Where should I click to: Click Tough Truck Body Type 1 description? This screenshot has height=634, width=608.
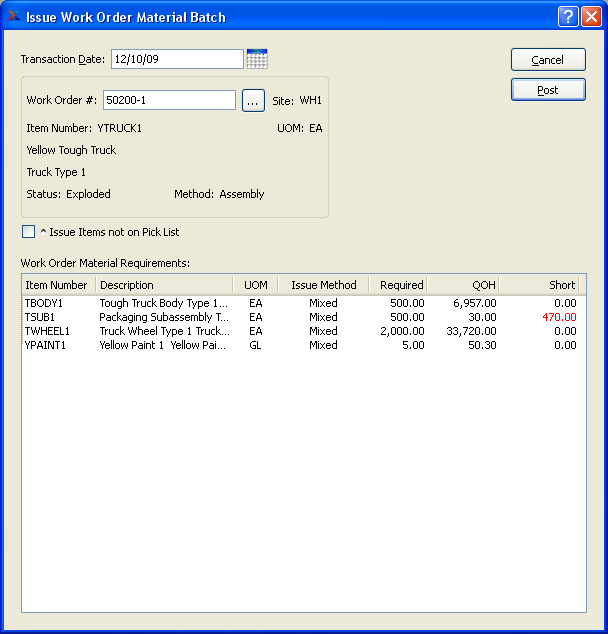pos(164,303)
